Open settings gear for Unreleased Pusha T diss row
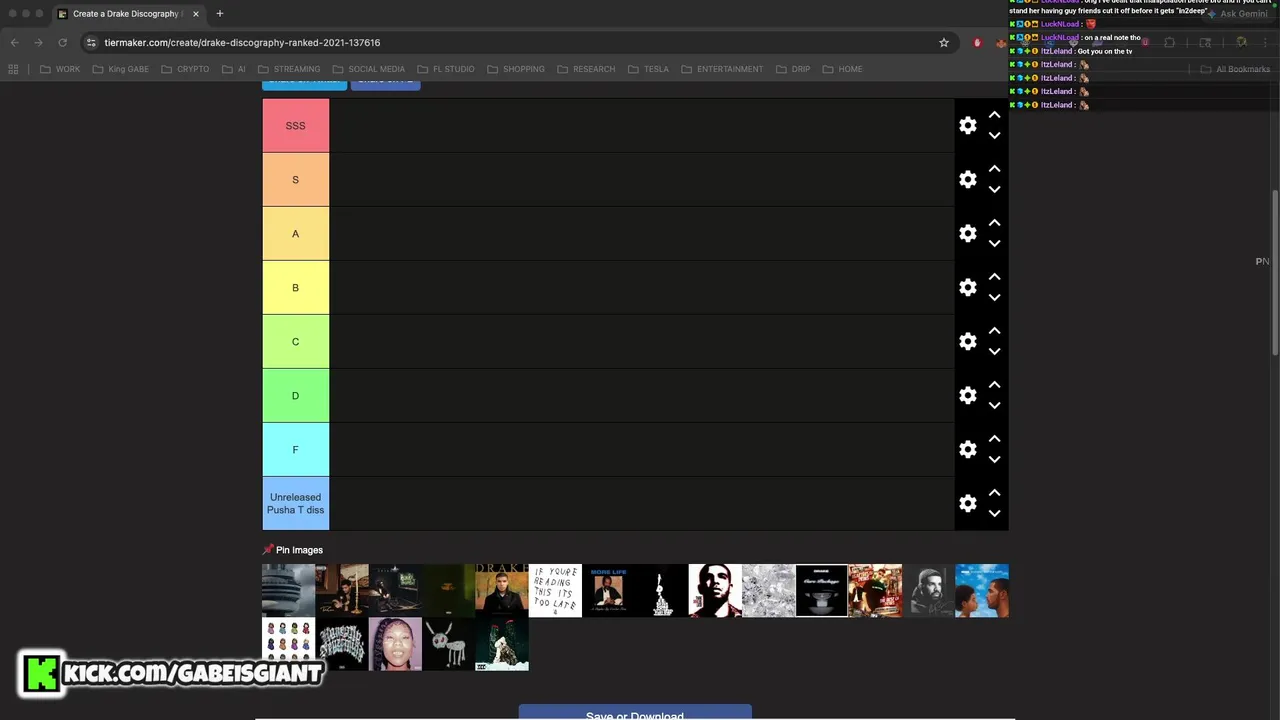The image size is (1280, 720). coord(967,504)
